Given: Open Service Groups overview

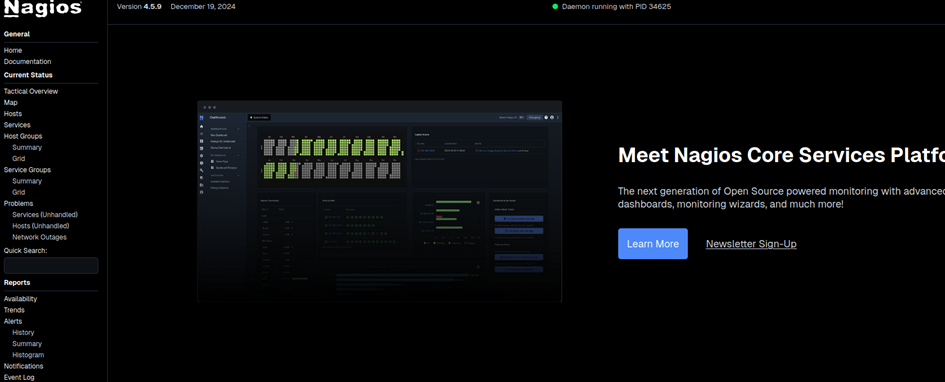Looking at the screenshot, I should (27, 170).
